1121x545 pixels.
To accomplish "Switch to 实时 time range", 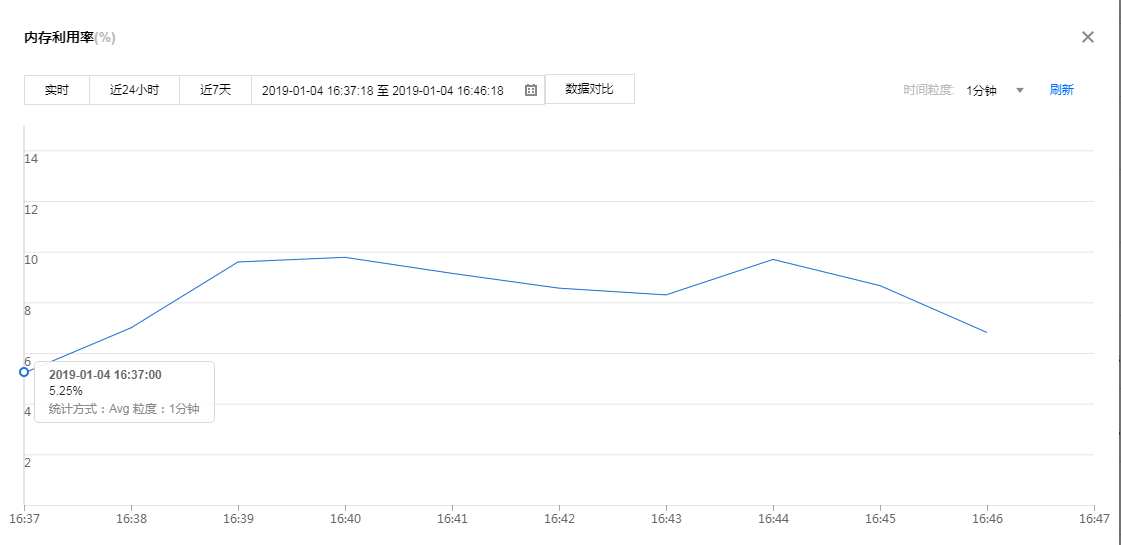I will click(57, 90).
